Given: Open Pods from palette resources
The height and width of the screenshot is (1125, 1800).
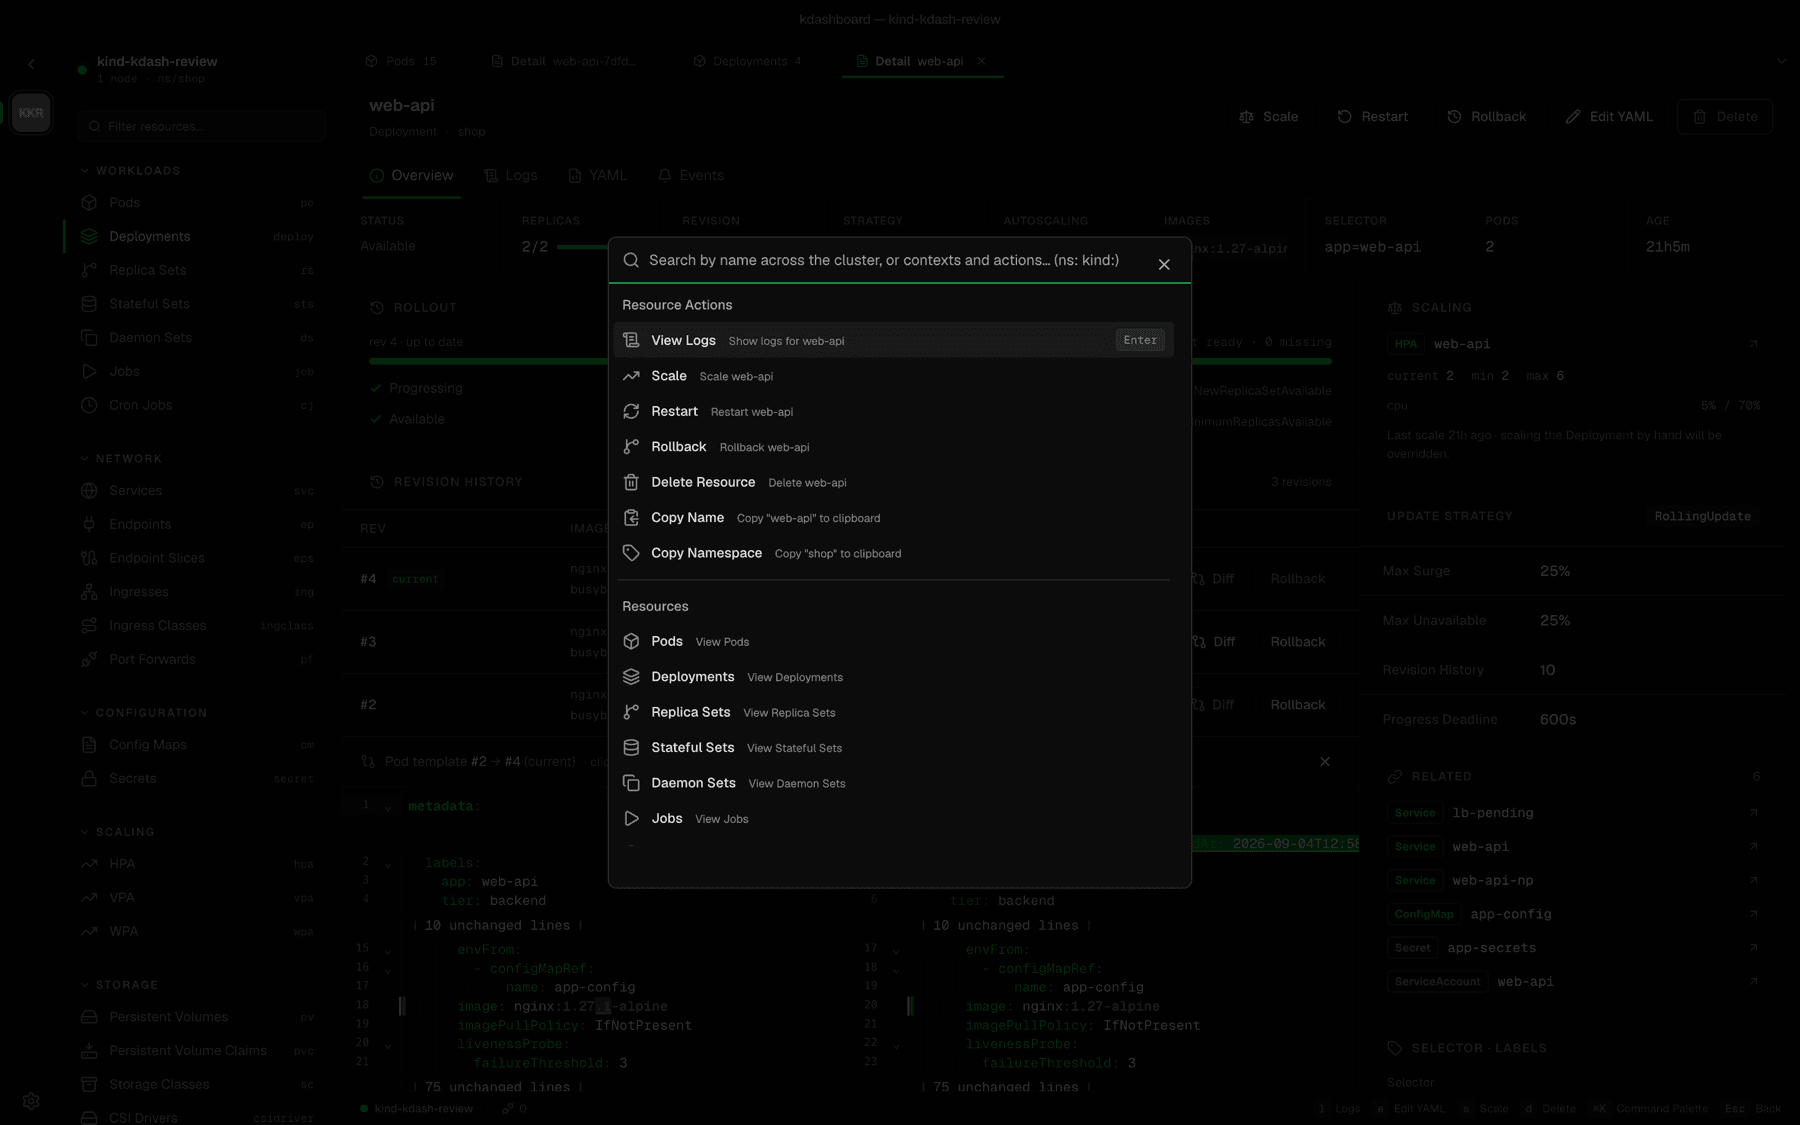Looking at the screenshot, I should 893,641.
